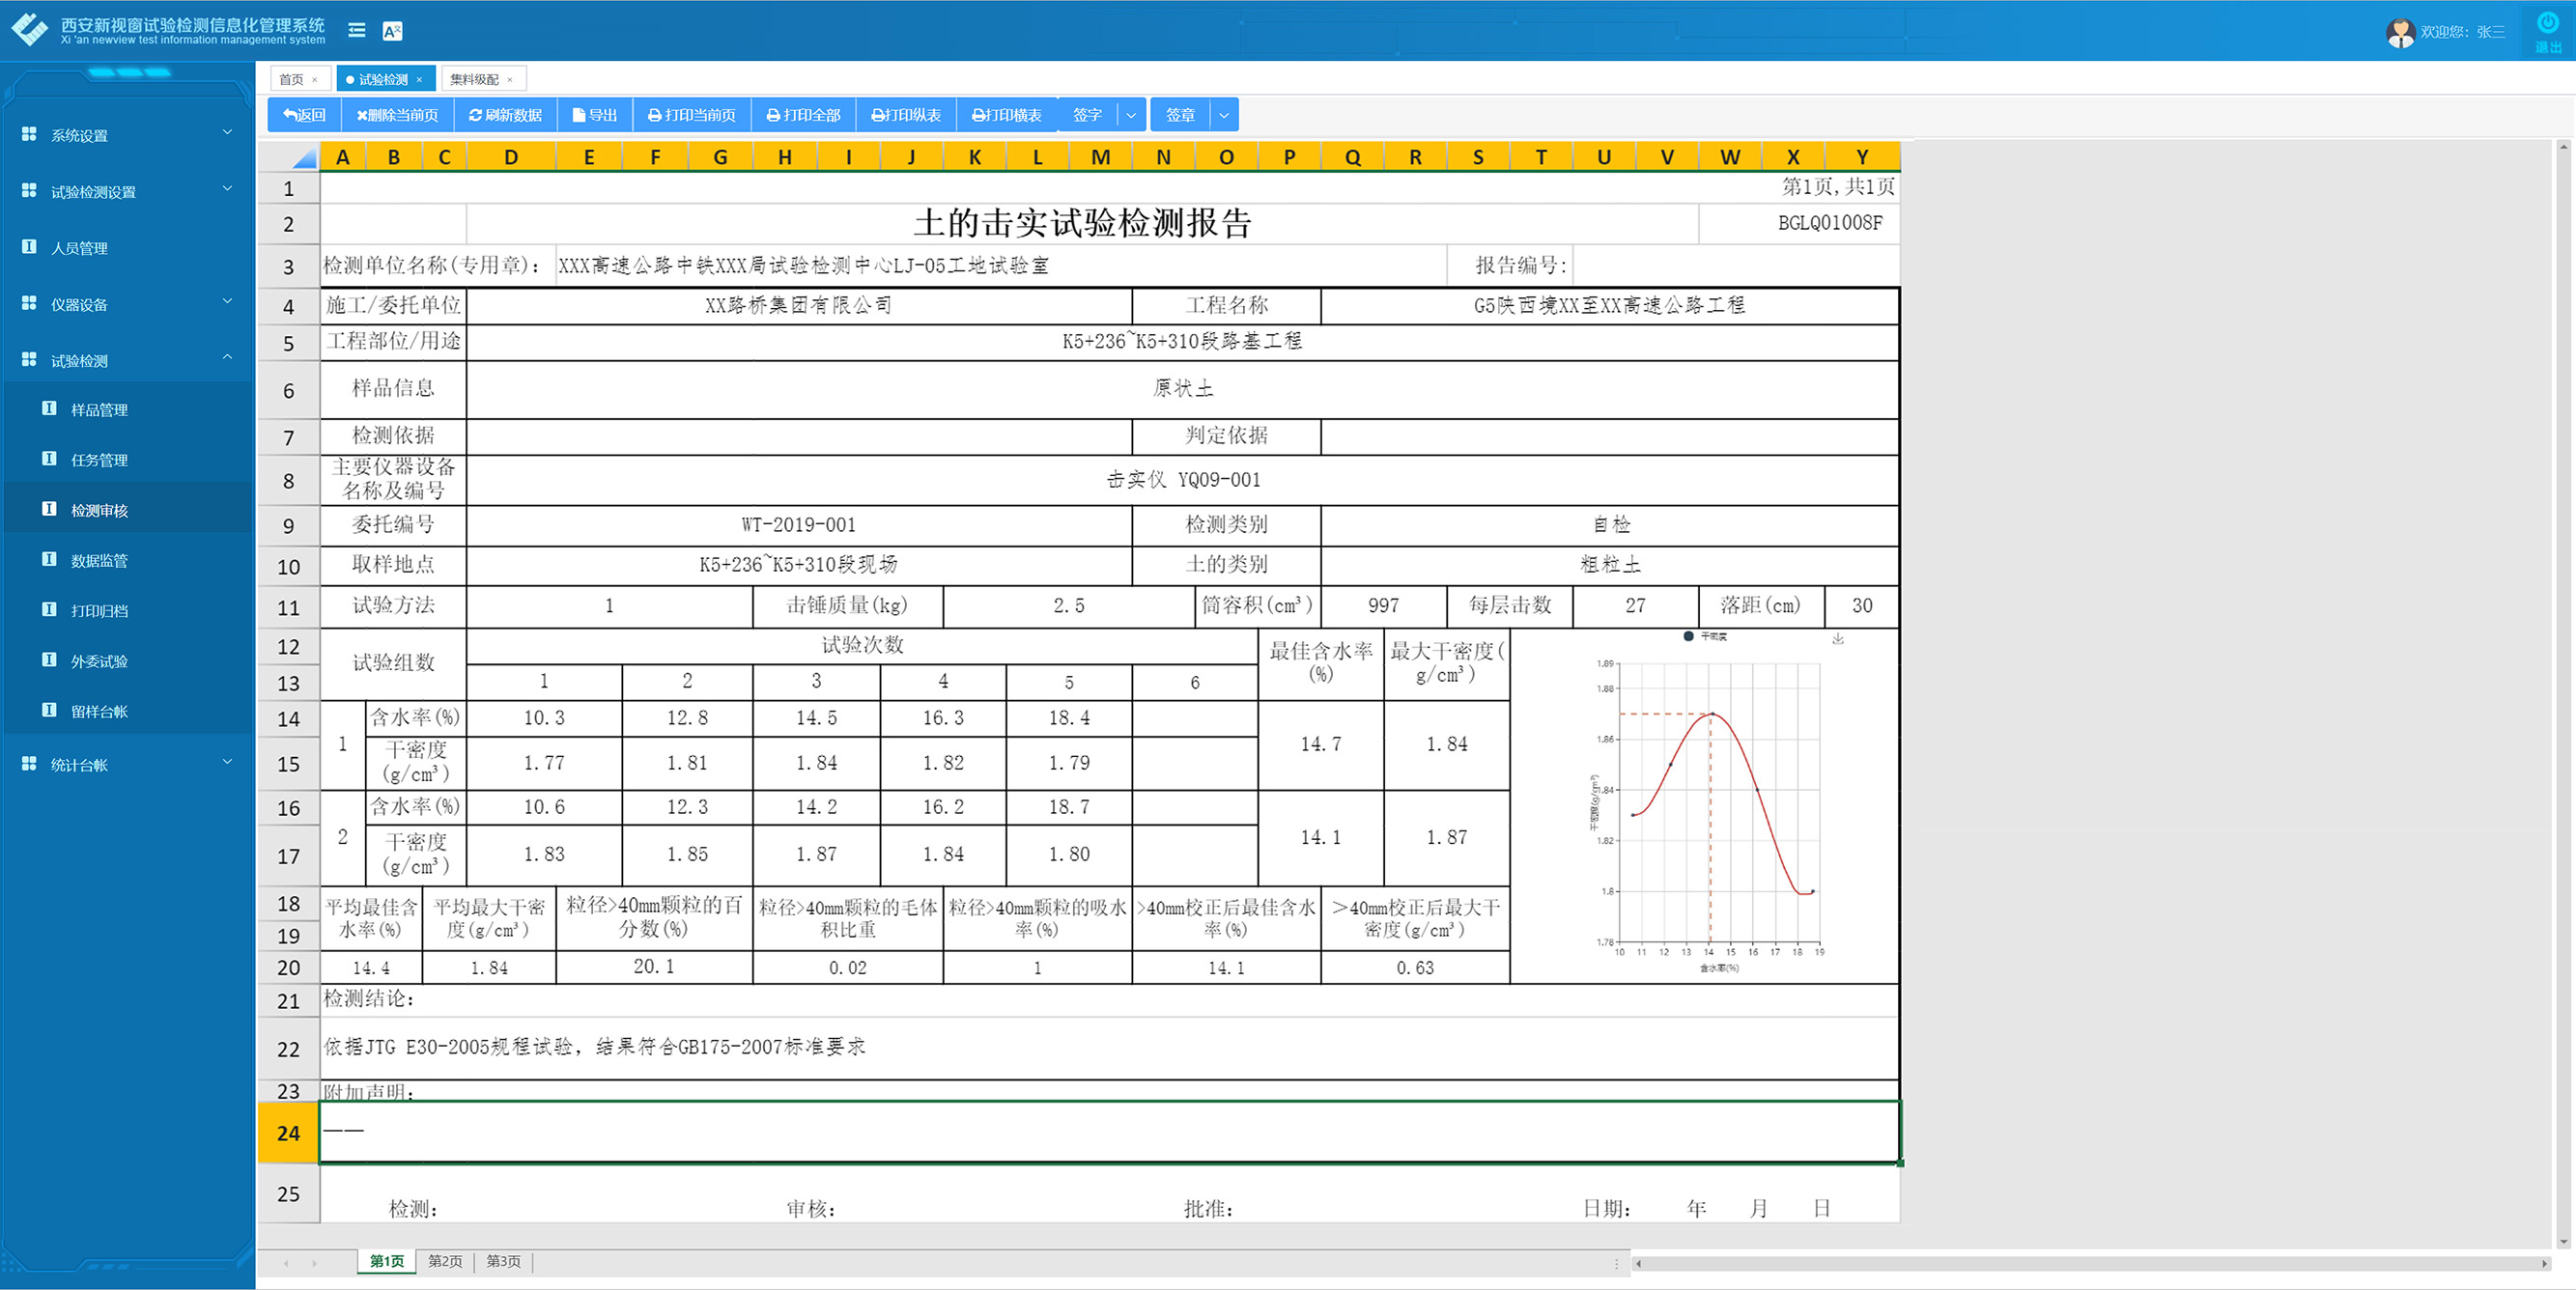Open the 人员管理 sidebar item
2576x1290 pixels.
[127, 248]
